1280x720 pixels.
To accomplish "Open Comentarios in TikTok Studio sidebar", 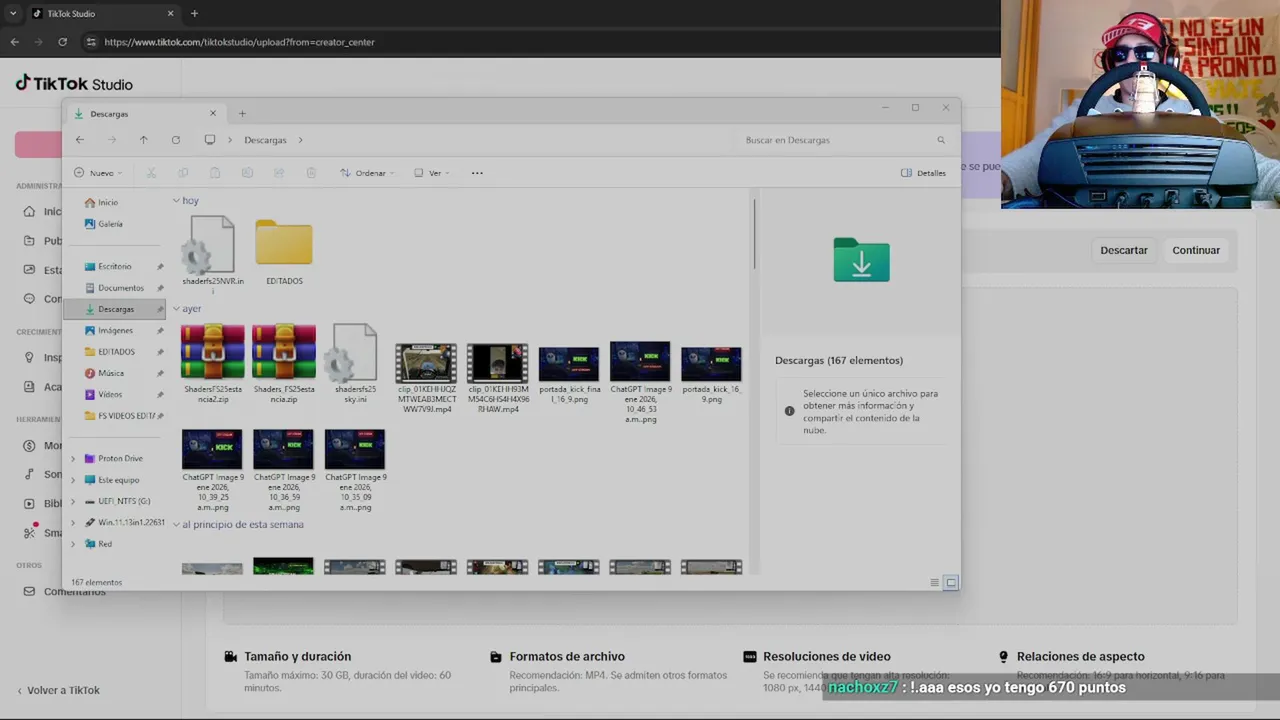I will pos(65,591).
